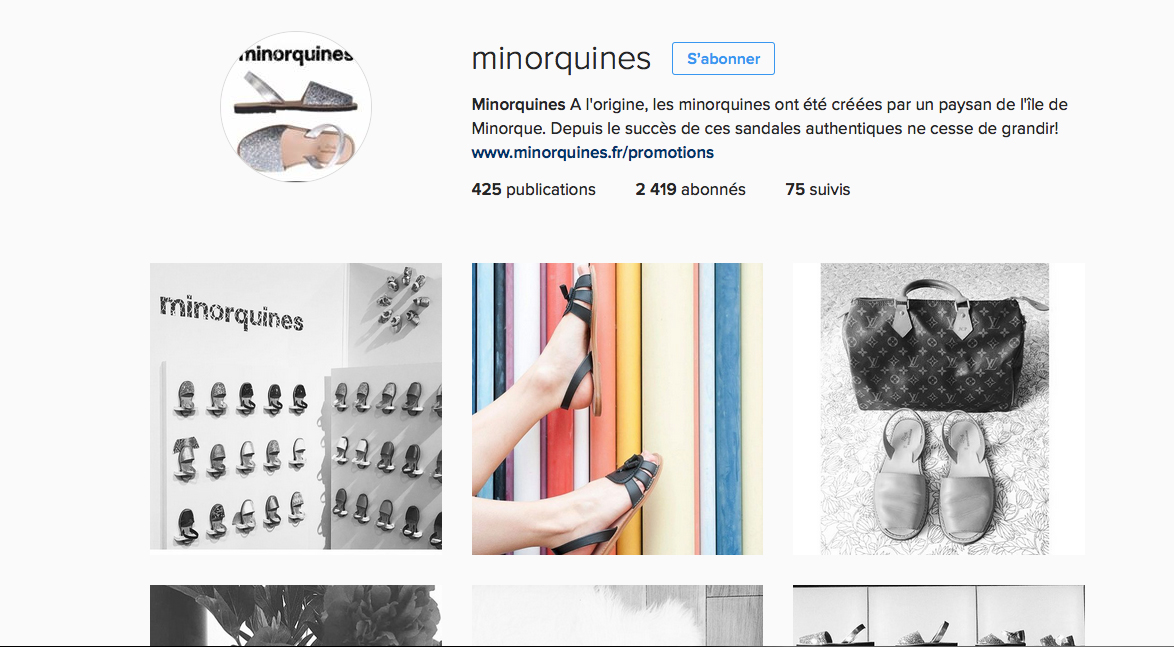Click the 425 publications count
The image size is (1174, 647).
pos(533,189)
